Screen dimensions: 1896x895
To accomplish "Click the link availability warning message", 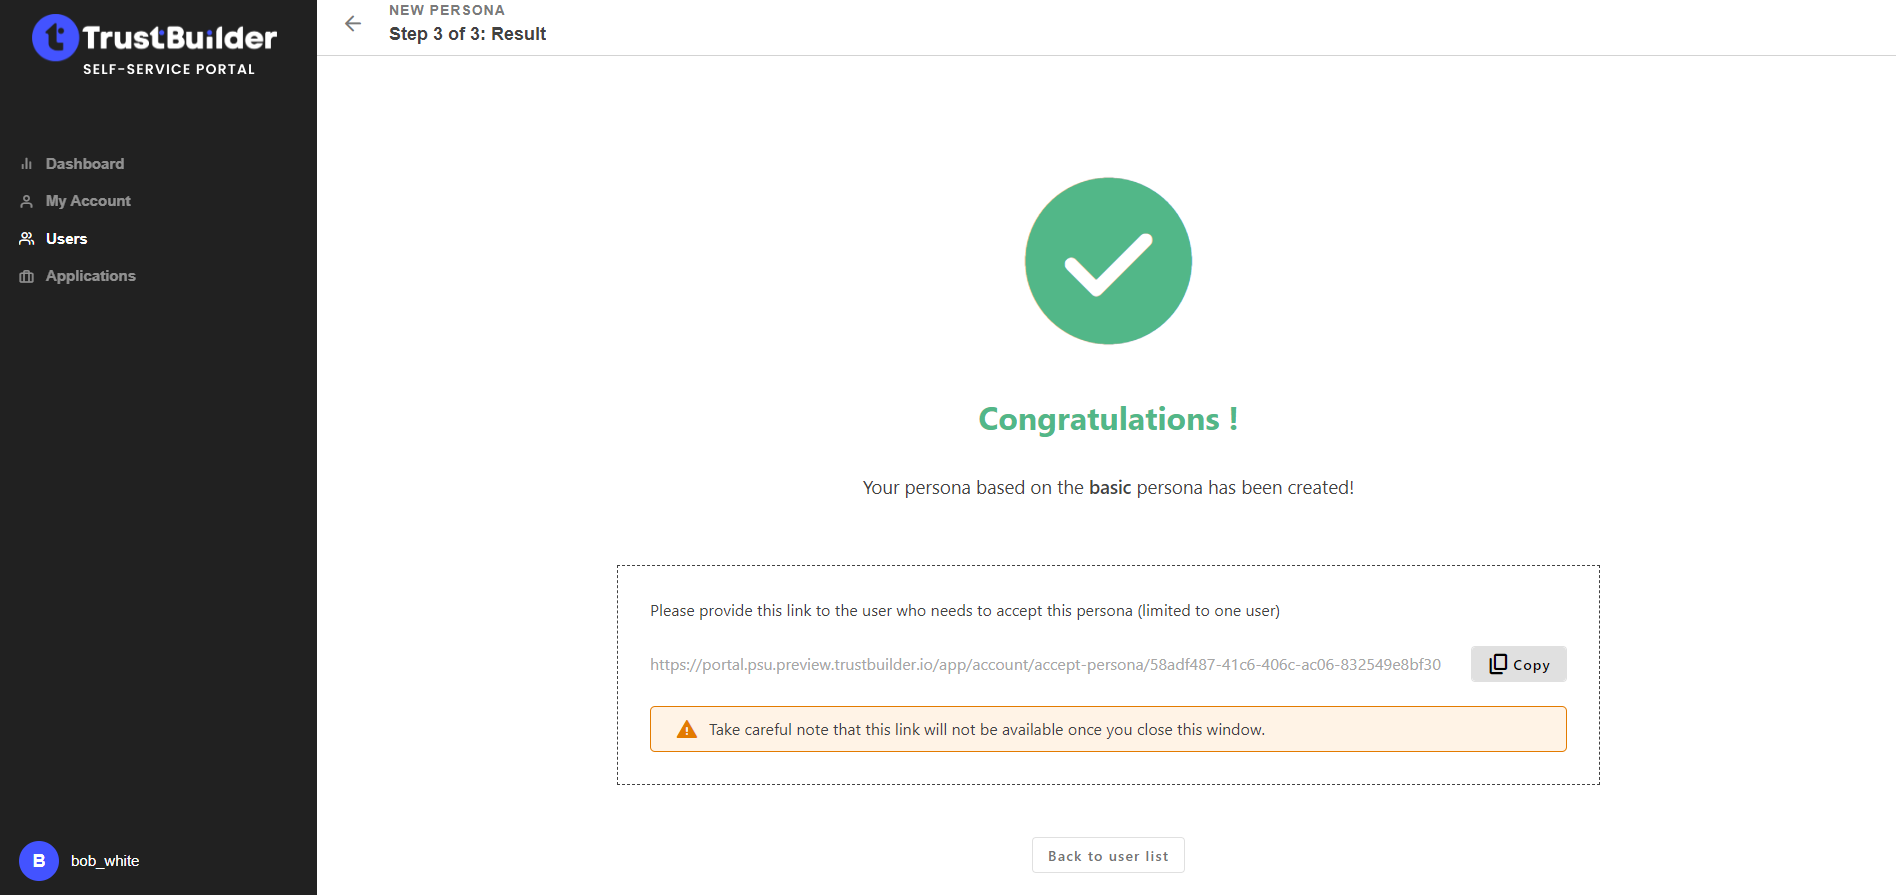I will pyautogui.click(x=986, y=730).
